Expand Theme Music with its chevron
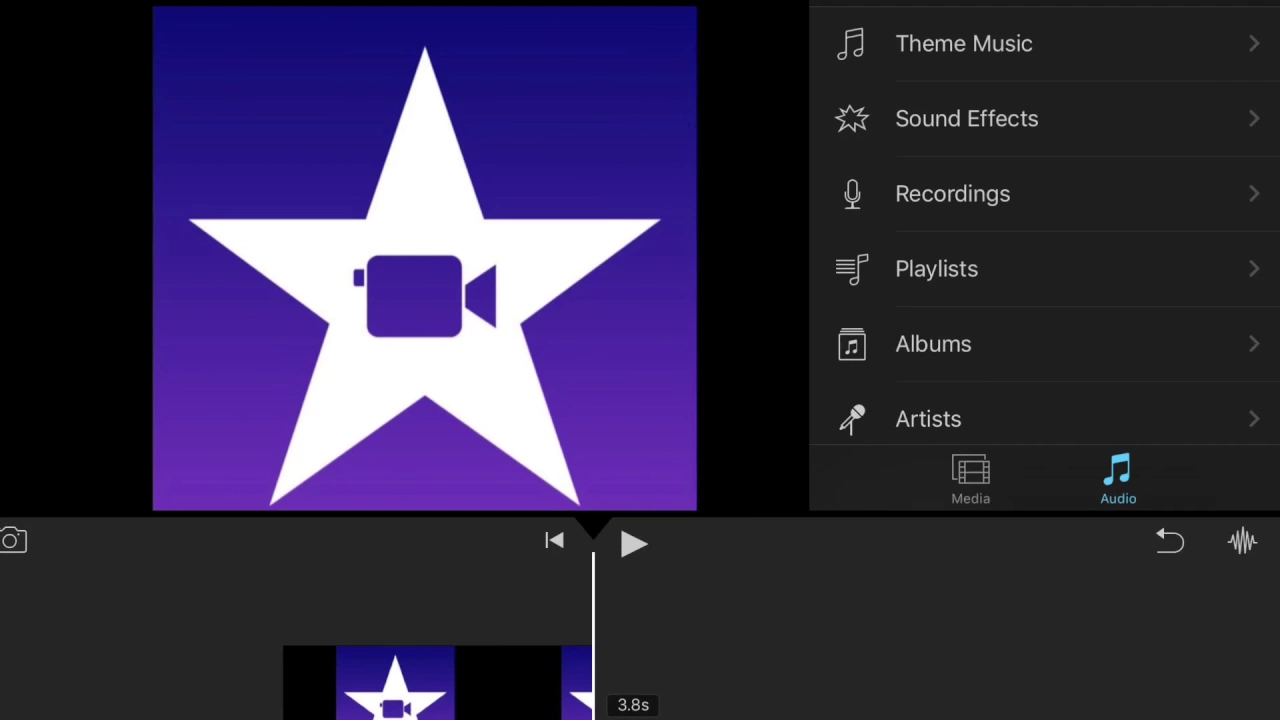 point(1254,44)
